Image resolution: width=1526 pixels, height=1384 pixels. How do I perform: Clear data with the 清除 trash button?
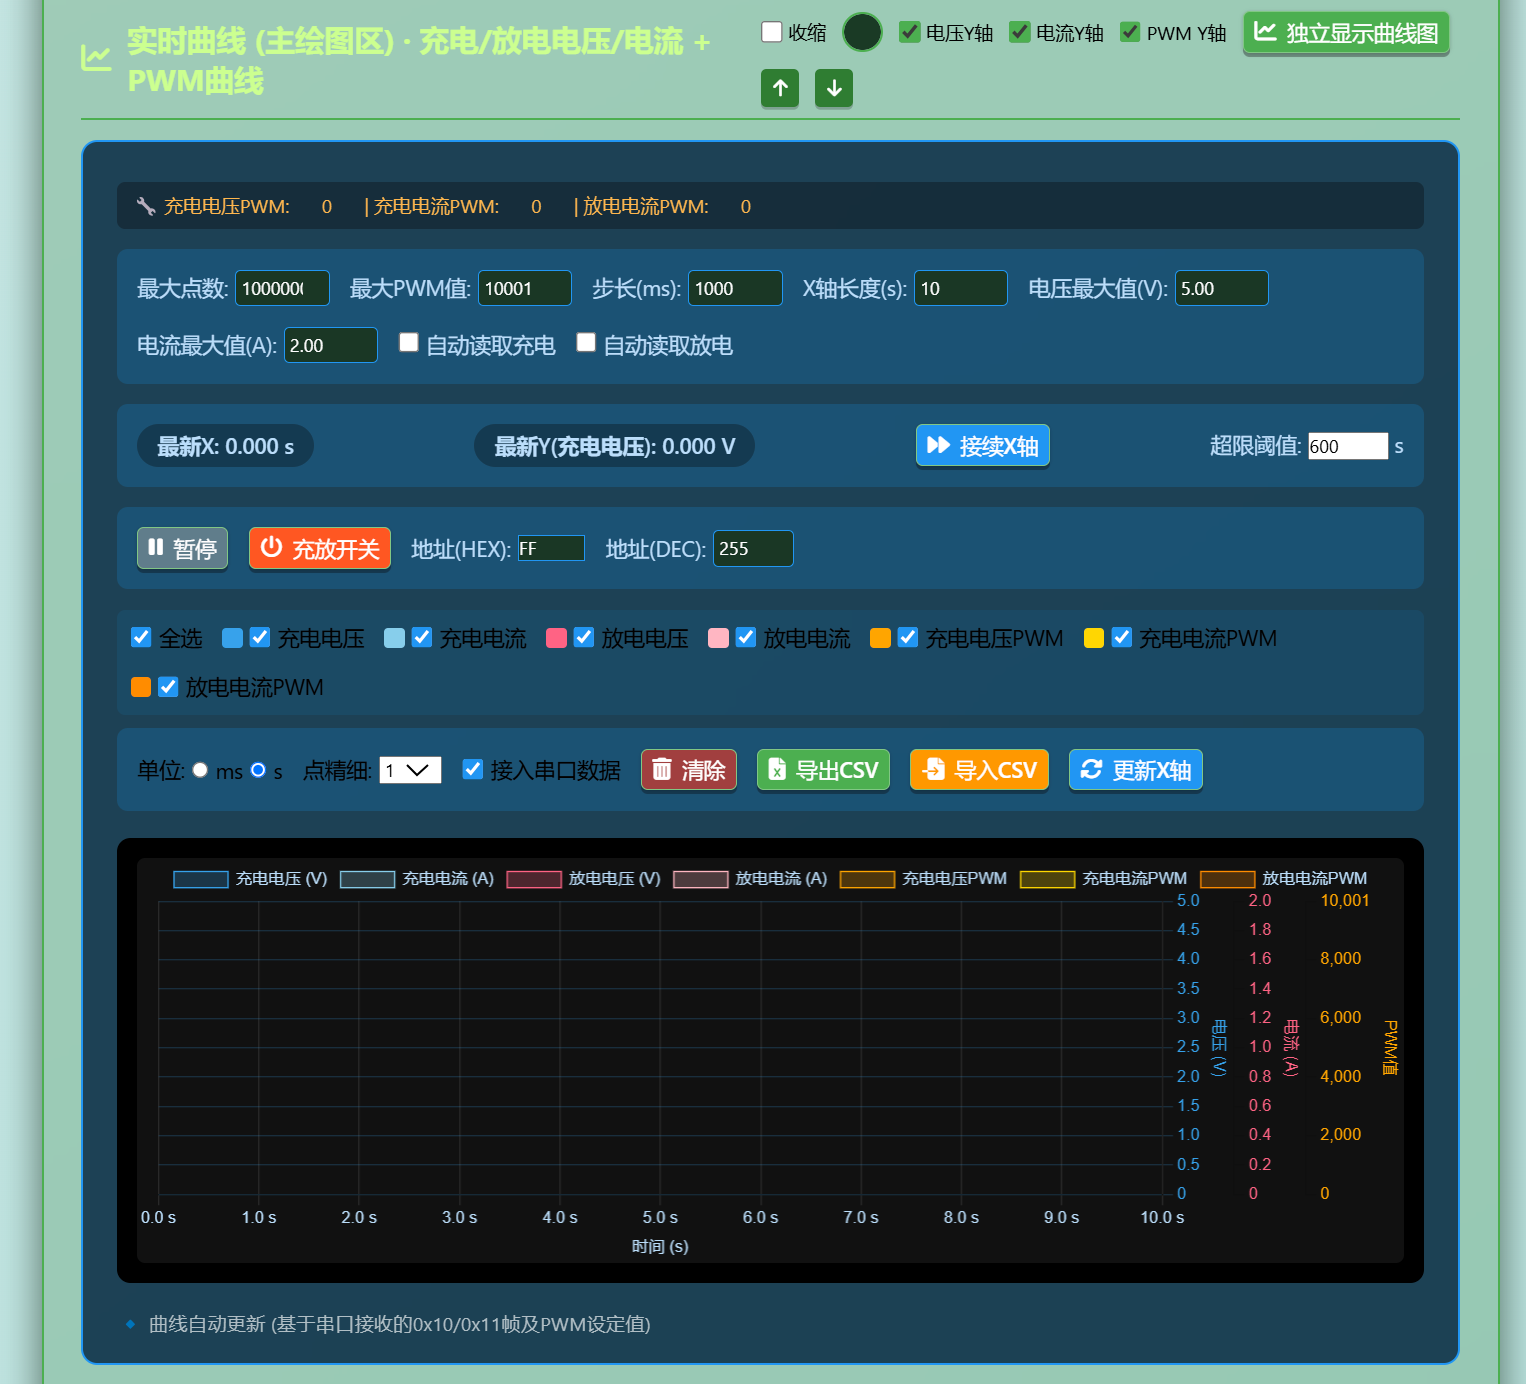tap(689, 770)
